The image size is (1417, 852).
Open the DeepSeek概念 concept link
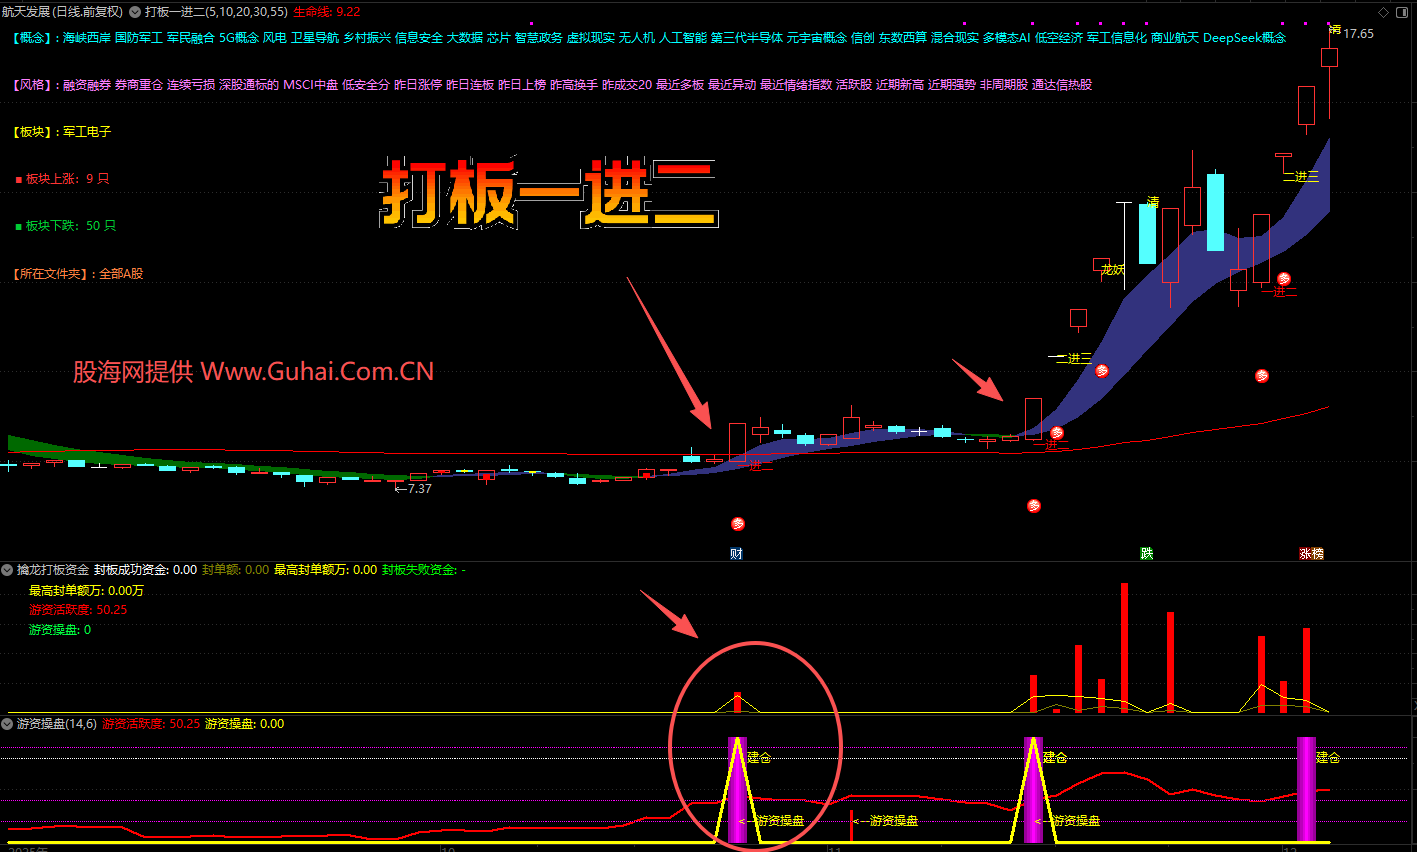pos(1244,38)
